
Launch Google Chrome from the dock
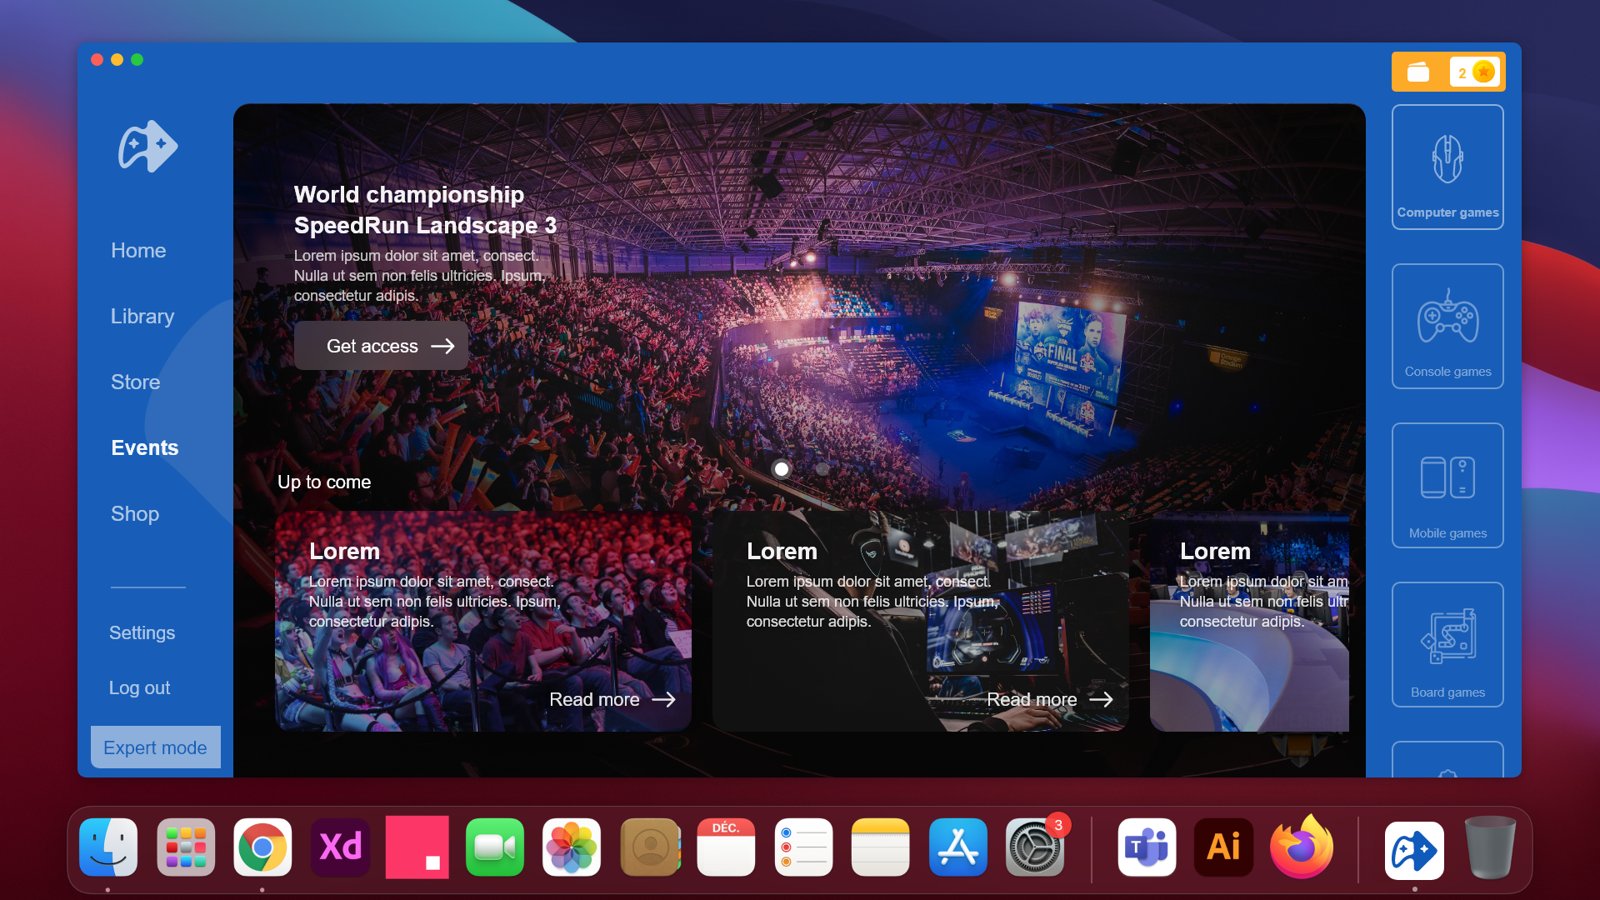pyautogui.click(x=263, y=847)
